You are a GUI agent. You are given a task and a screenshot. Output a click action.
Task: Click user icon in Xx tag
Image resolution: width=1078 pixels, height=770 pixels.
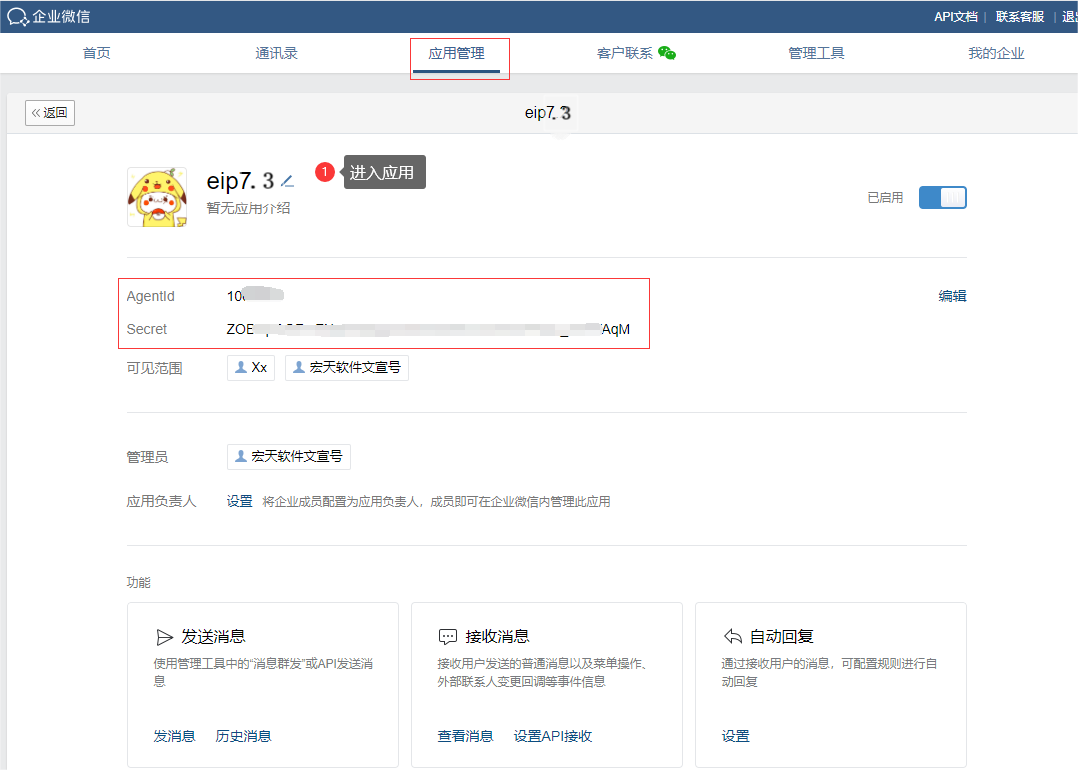click(241, 368)
